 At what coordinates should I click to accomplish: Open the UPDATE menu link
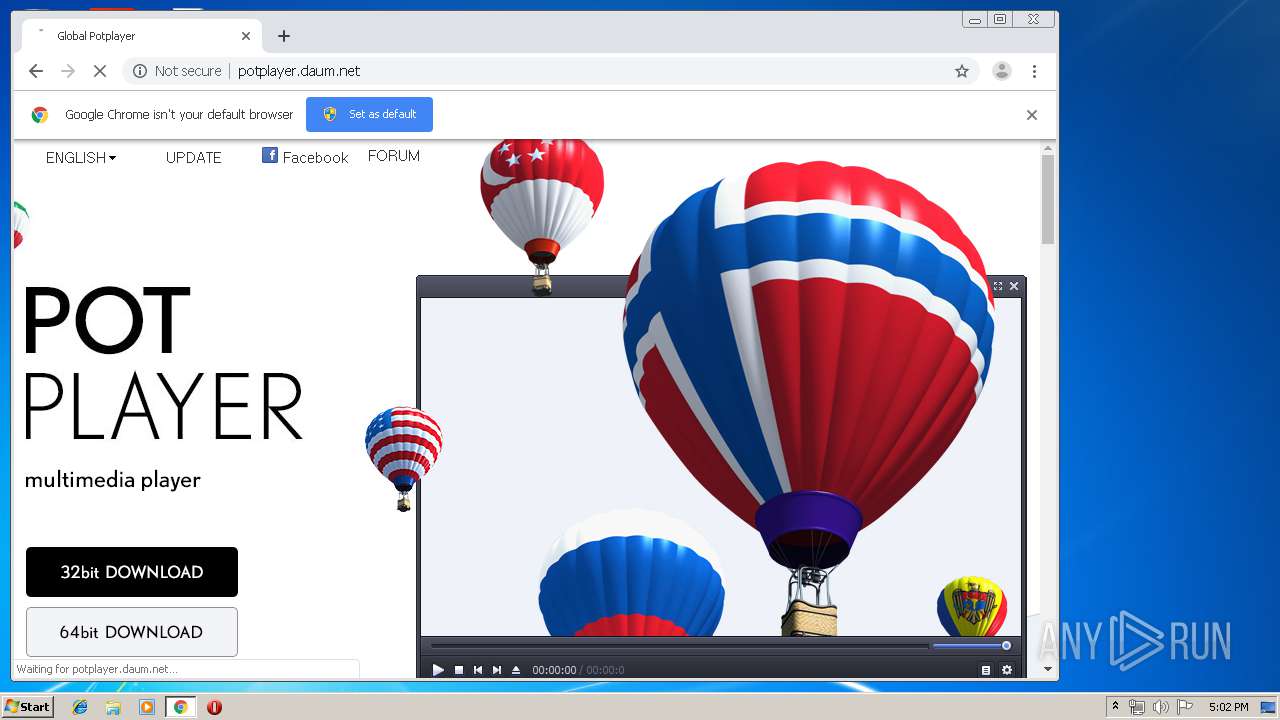point(194,158)
